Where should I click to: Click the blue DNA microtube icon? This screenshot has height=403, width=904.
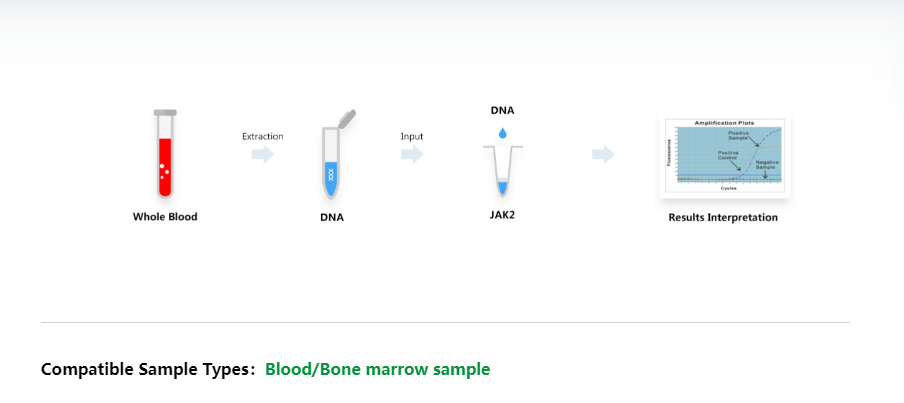tap(336, 155)
